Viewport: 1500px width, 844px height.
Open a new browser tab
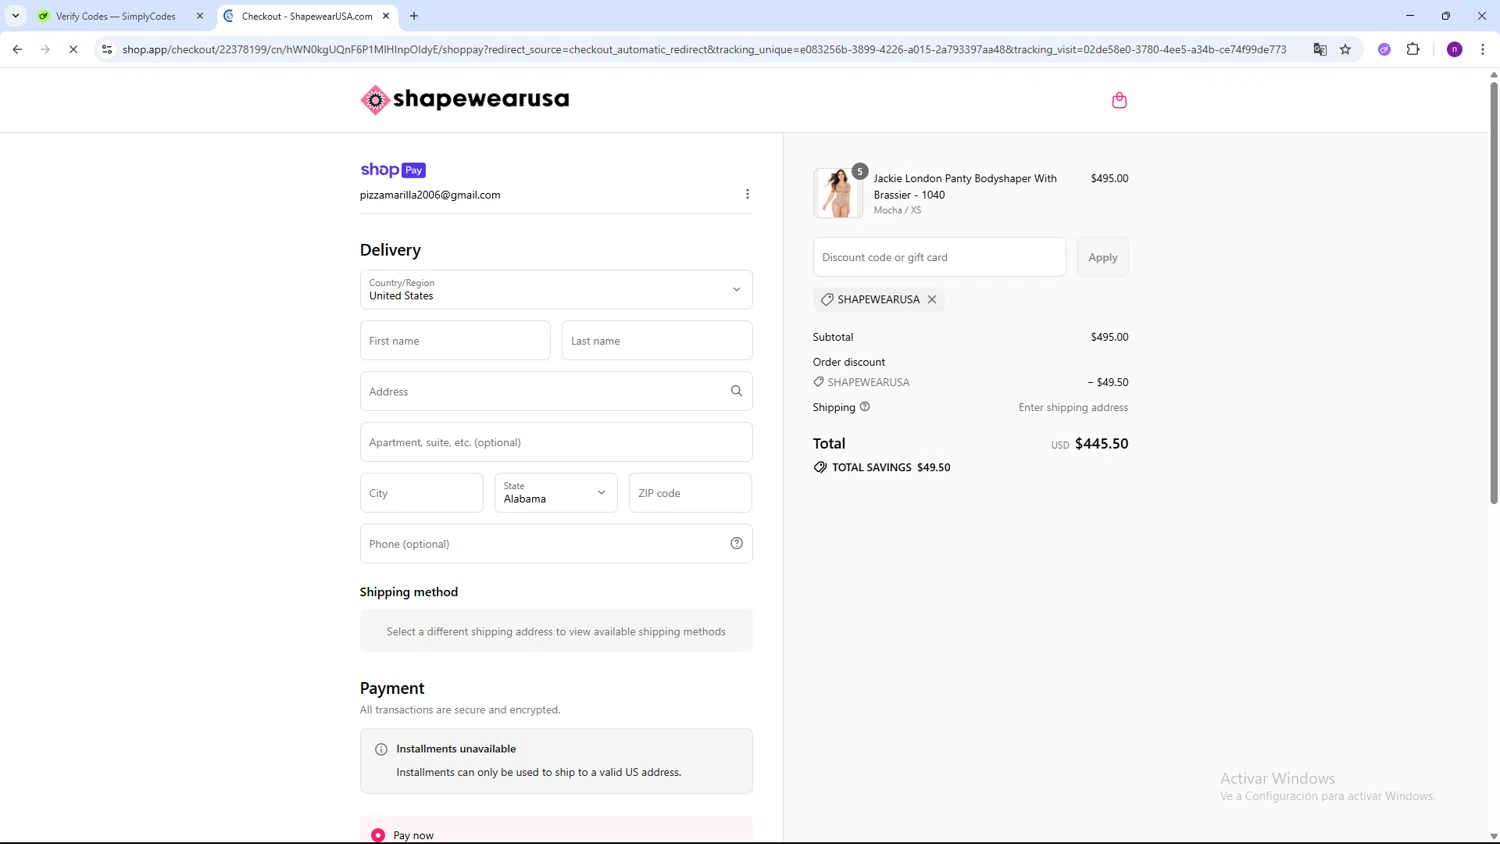tap(414, 16)
